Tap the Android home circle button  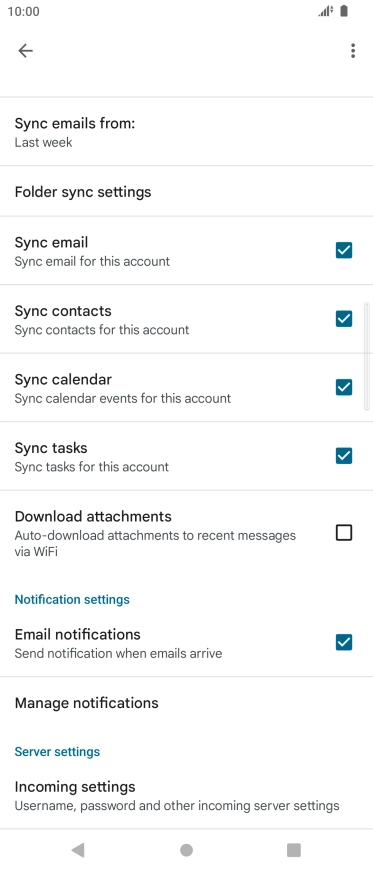[186, 850]
